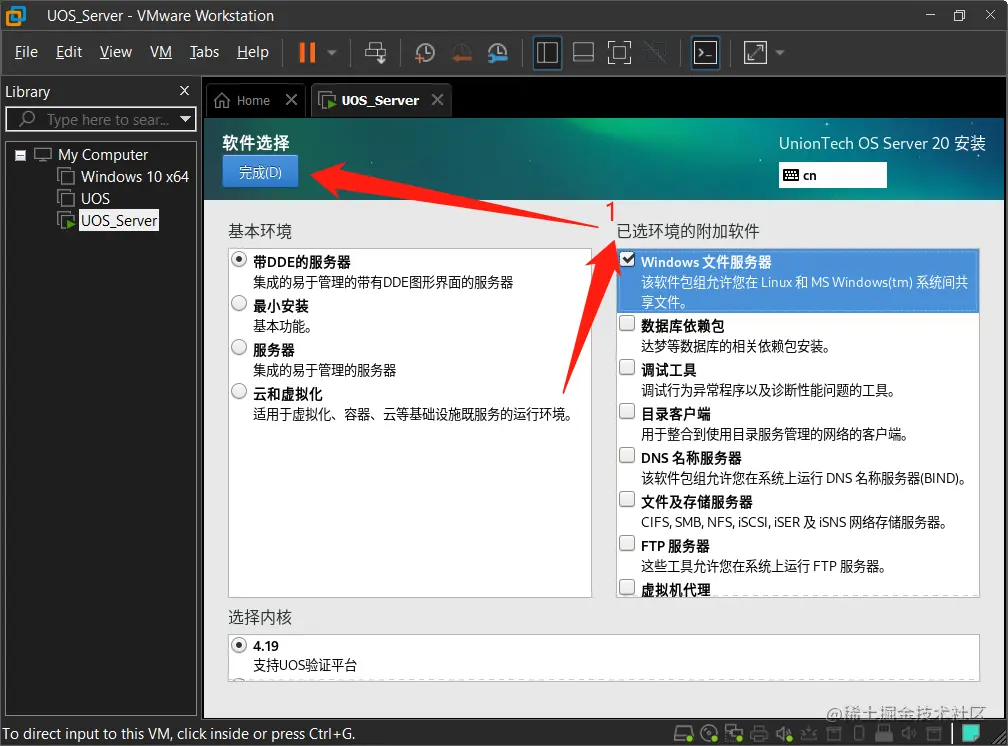
Task: Open the power options dropdown arrow
Action: 332,53
